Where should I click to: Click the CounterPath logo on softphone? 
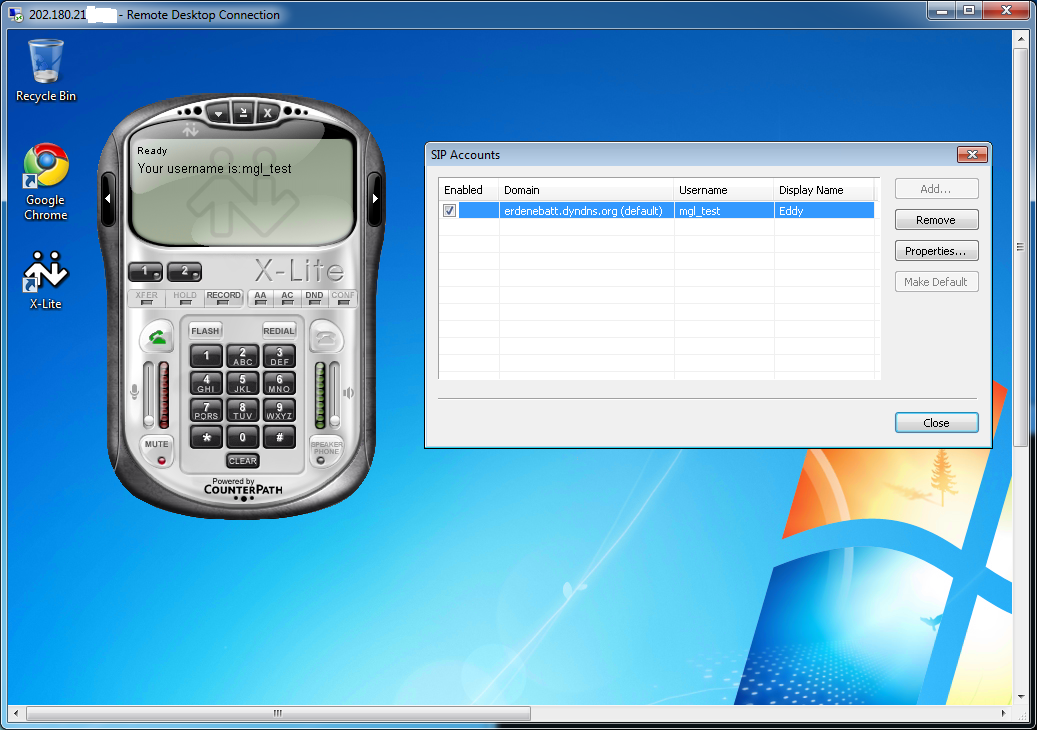(x=243, y=487)
